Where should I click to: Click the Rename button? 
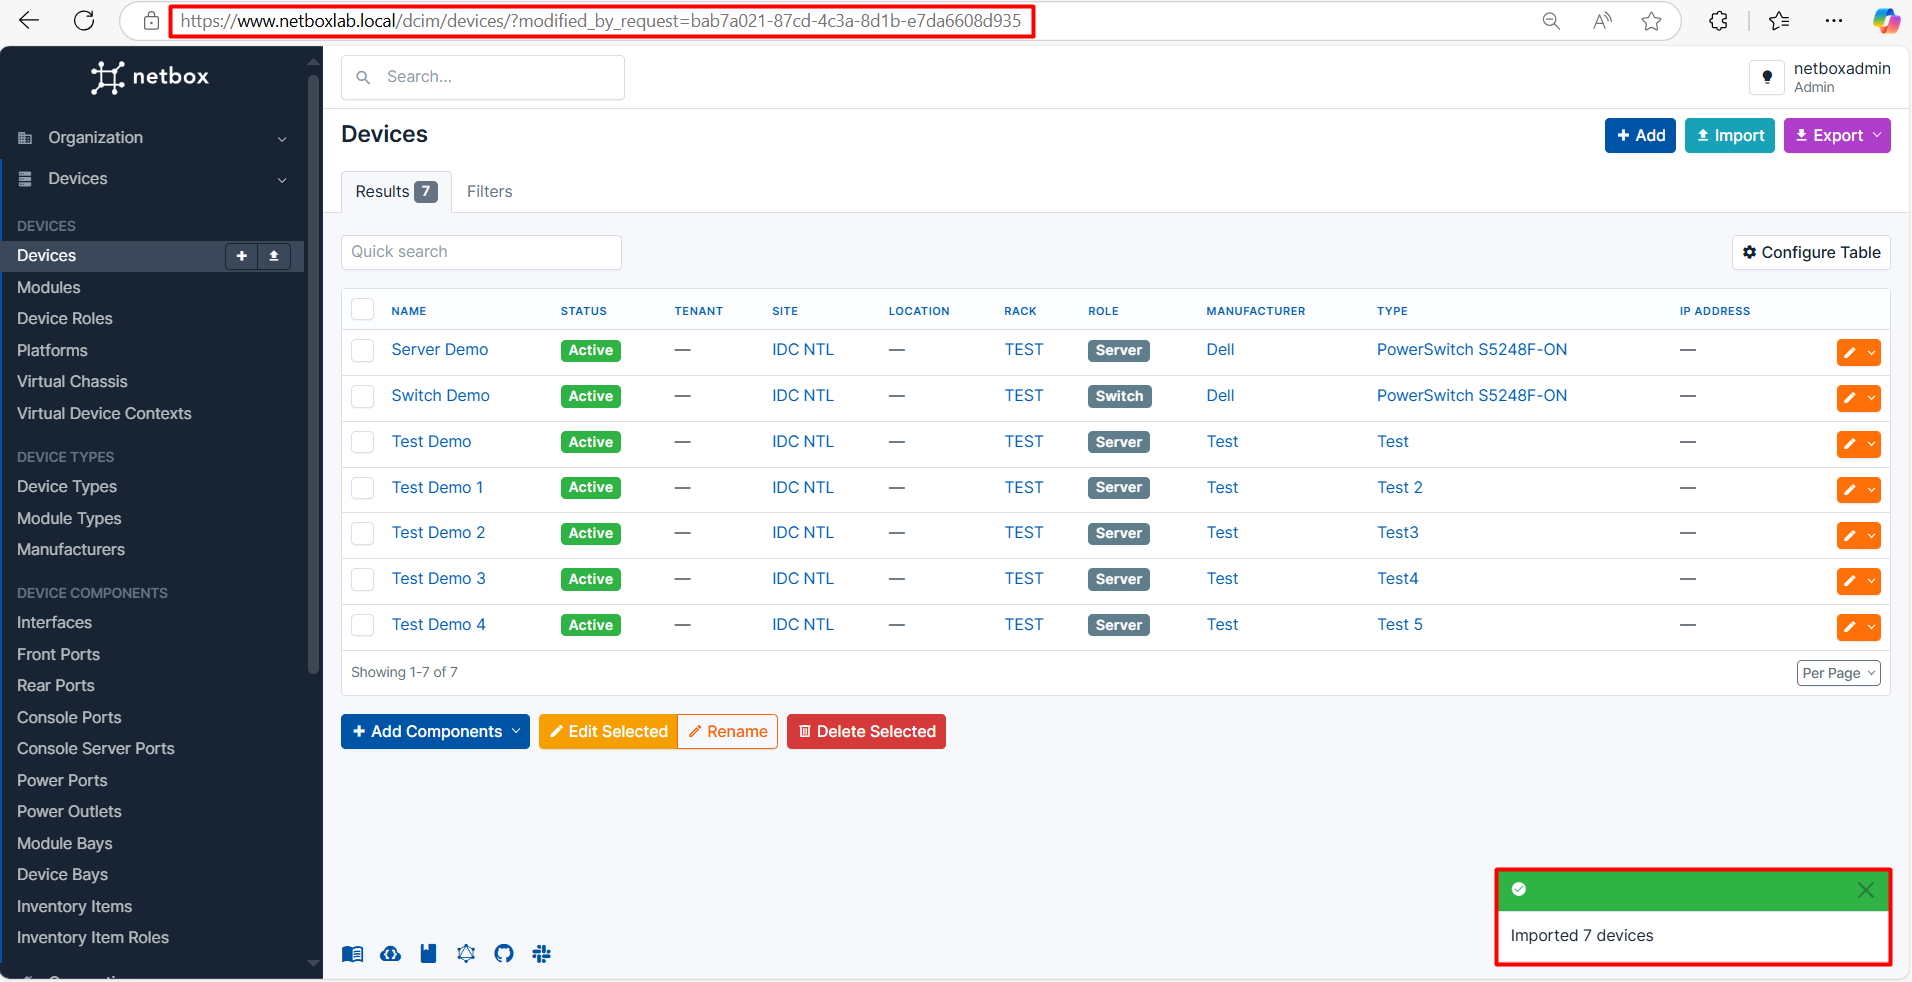(x=728, y=732)
